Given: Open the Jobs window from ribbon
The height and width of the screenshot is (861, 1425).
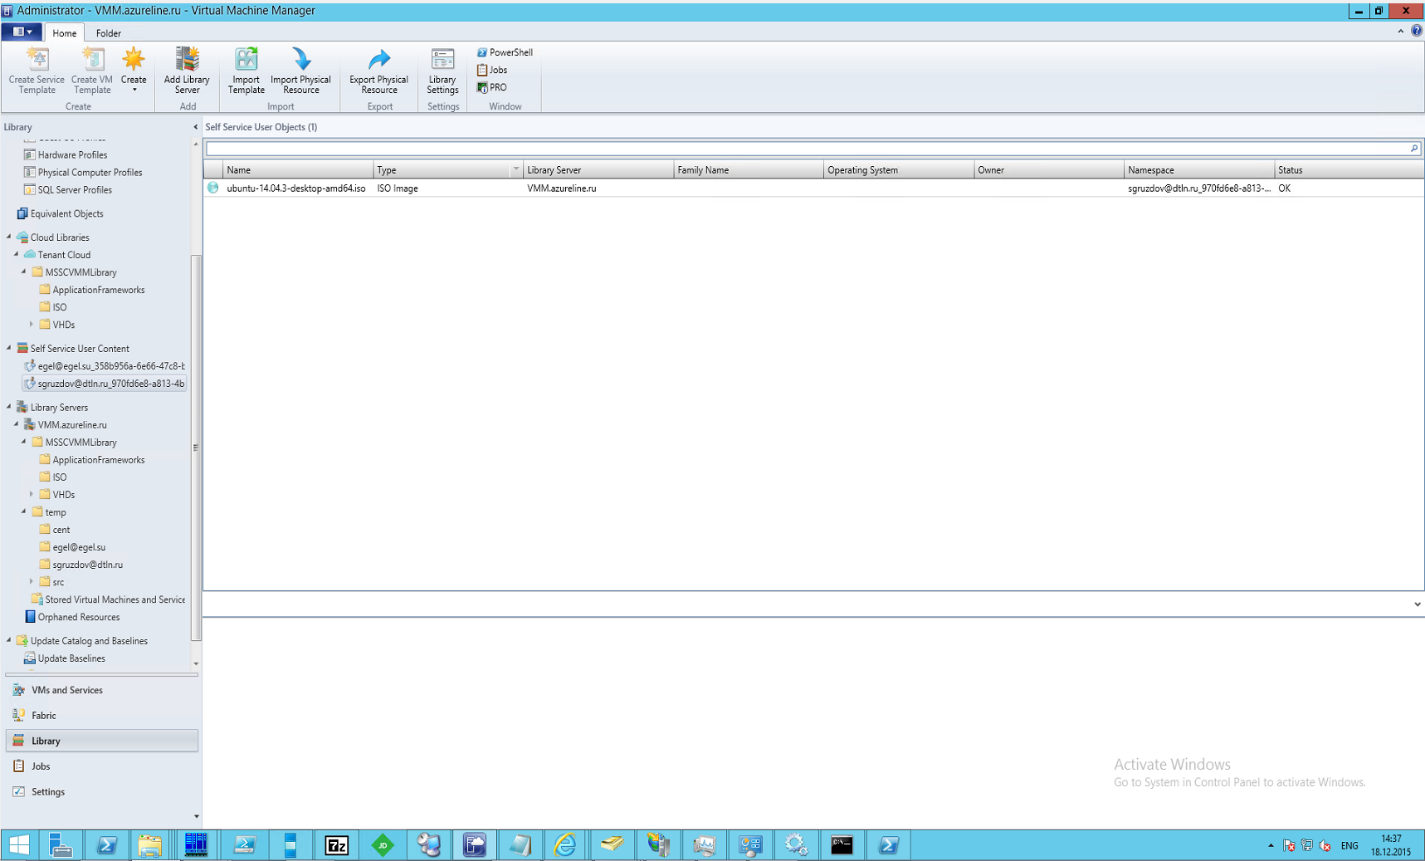Looking at the screenshot, I should click(x=492, y=70).
